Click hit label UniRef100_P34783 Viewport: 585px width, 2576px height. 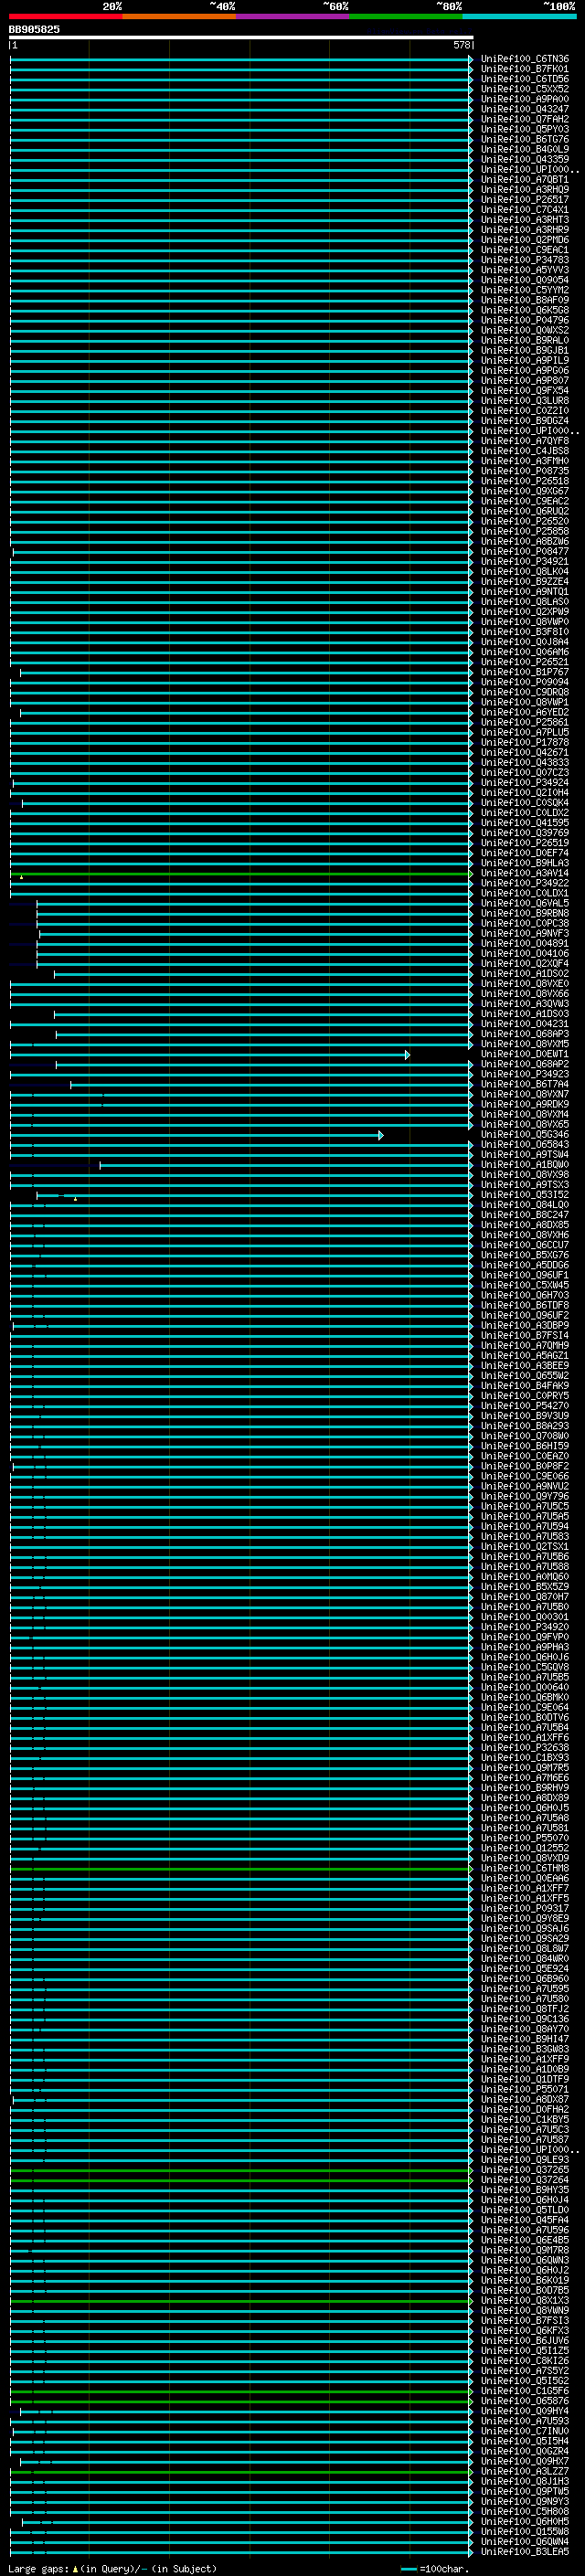pyautogui.click(x=525, y=260)
